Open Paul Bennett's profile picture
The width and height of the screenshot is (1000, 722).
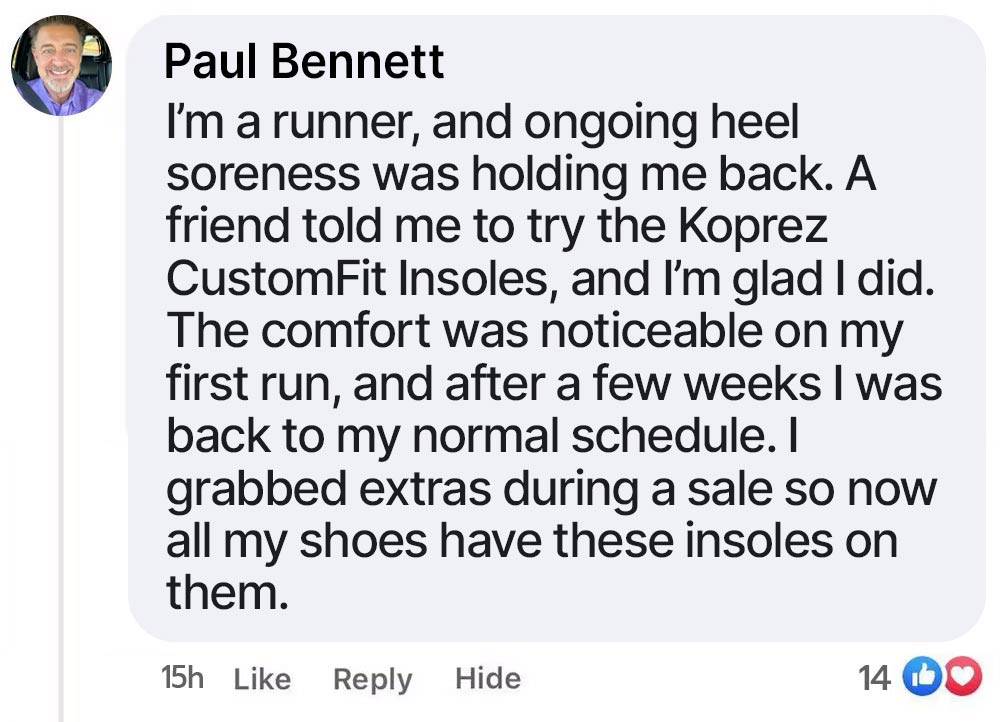point(61,65)
